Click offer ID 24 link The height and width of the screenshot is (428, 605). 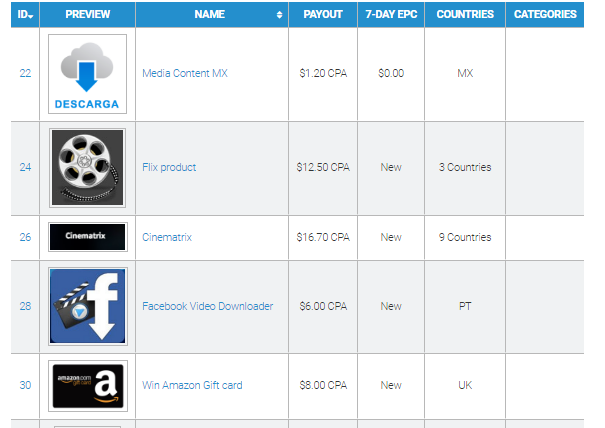25,167
